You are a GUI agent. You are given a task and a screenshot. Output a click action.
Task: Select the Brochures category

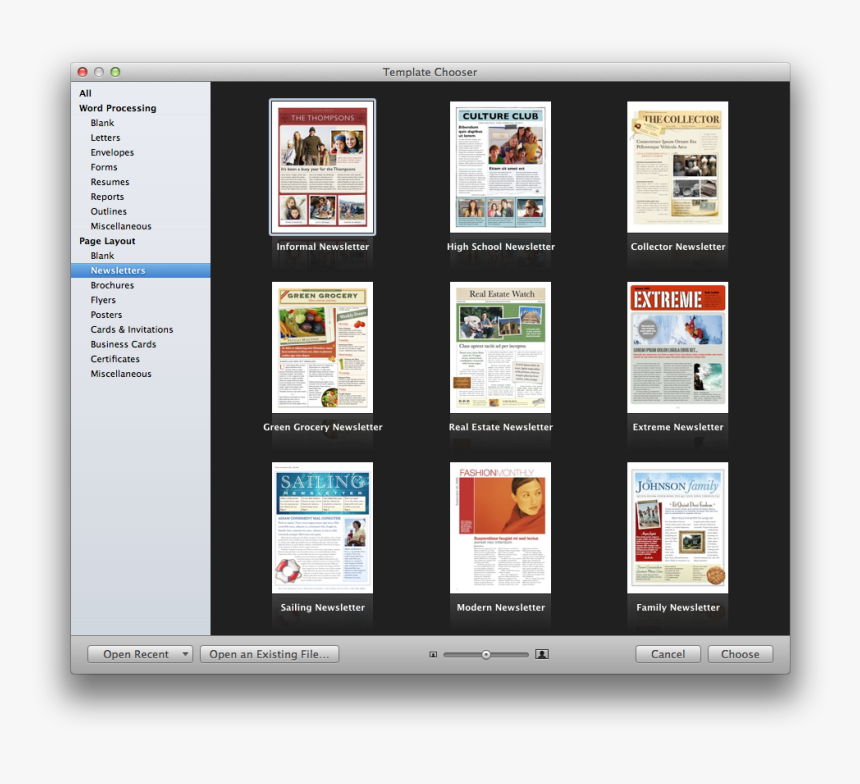point(112,285)
